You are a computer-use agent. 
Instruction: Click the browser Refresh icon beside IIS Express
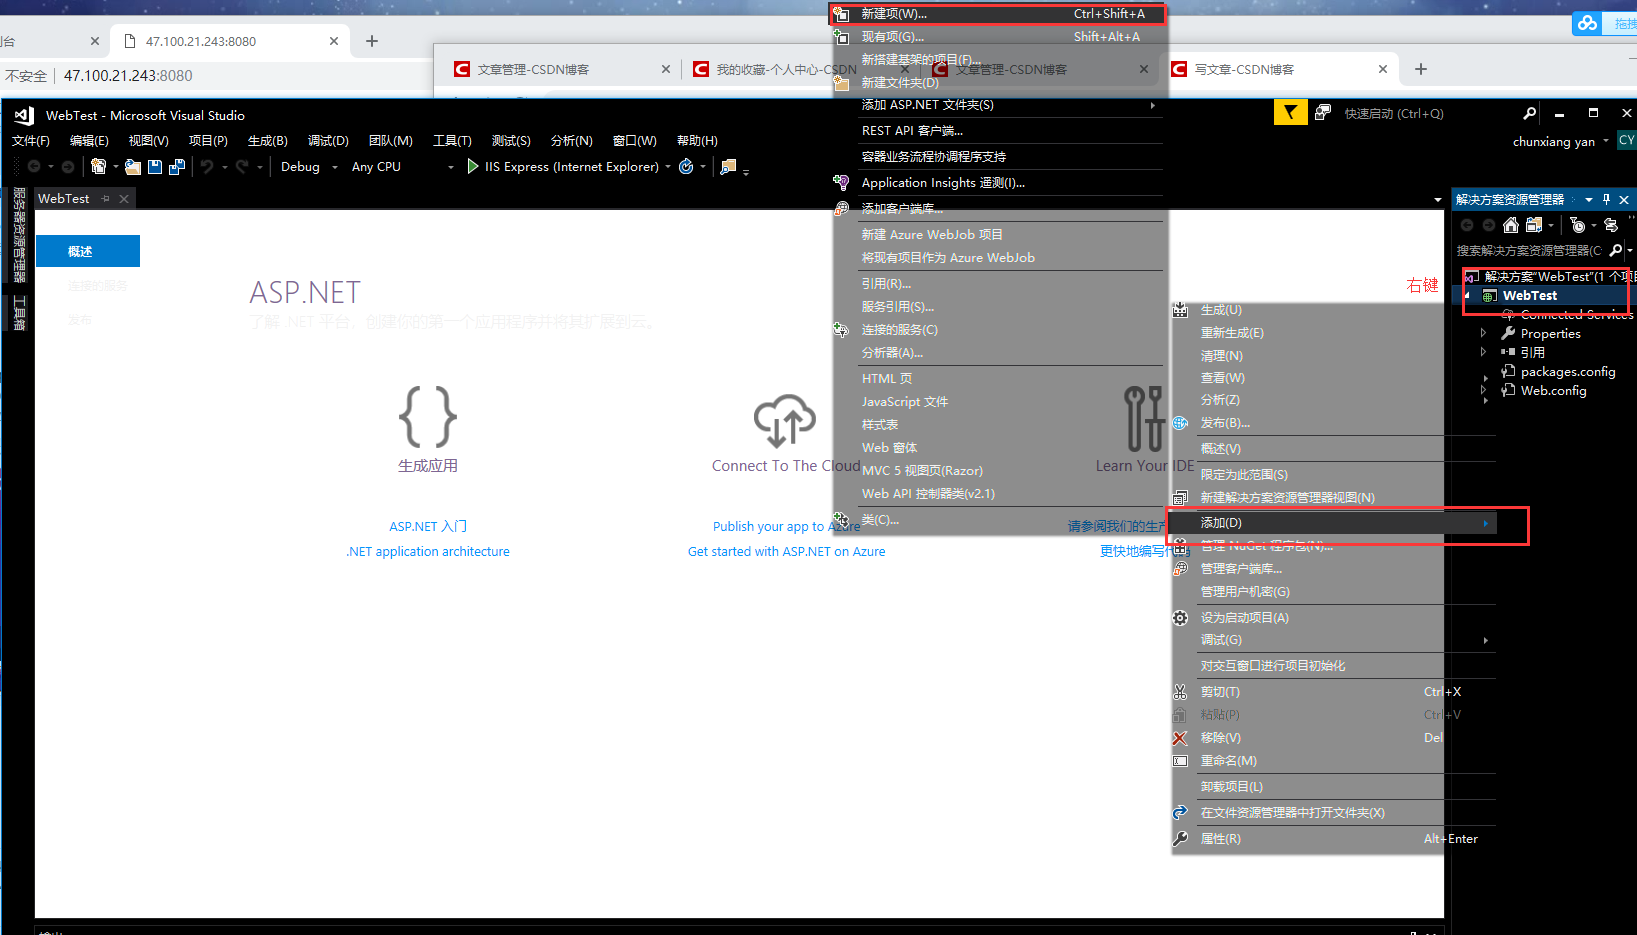point(686,166)
